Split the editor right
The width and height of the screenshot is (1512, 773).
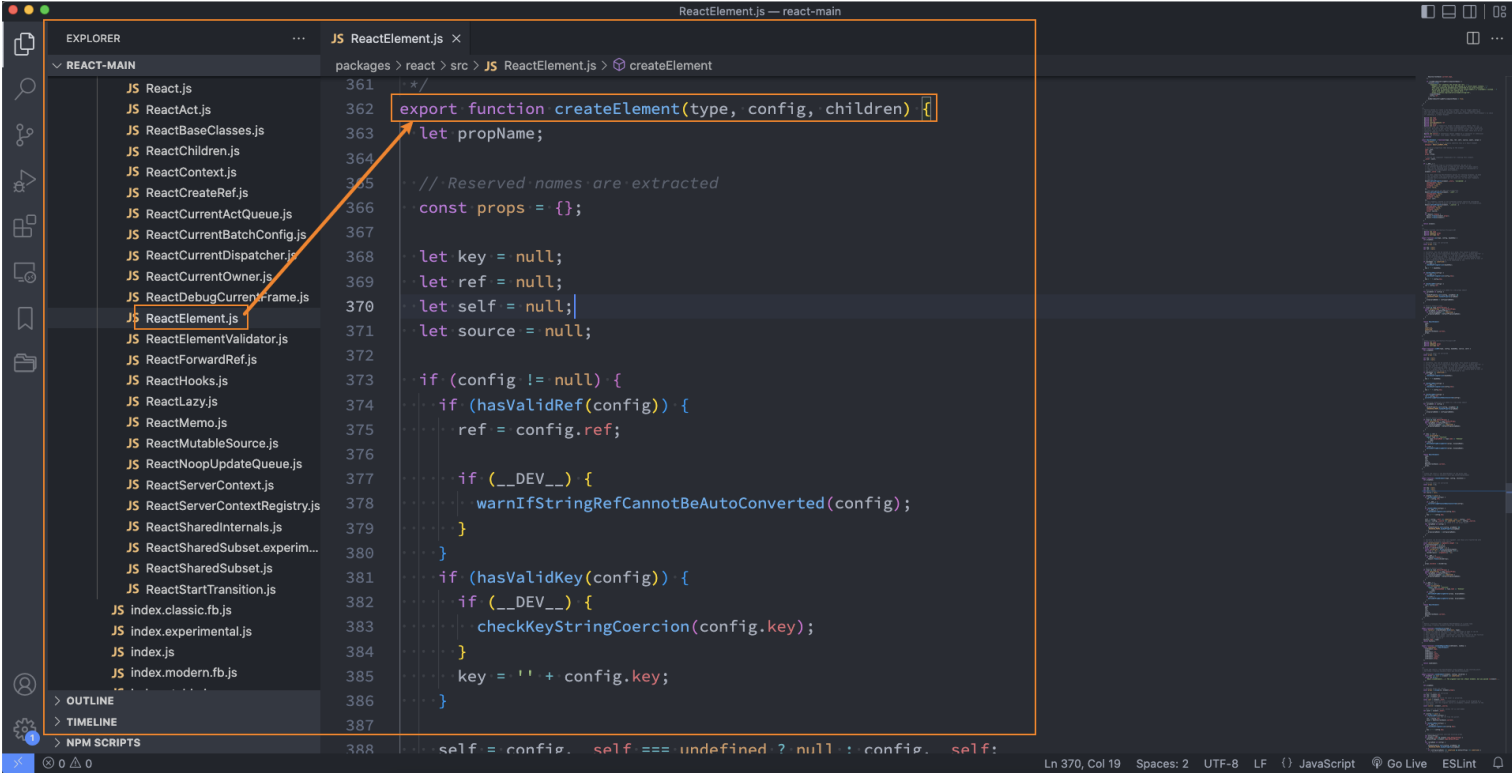tap(1472, 38)
